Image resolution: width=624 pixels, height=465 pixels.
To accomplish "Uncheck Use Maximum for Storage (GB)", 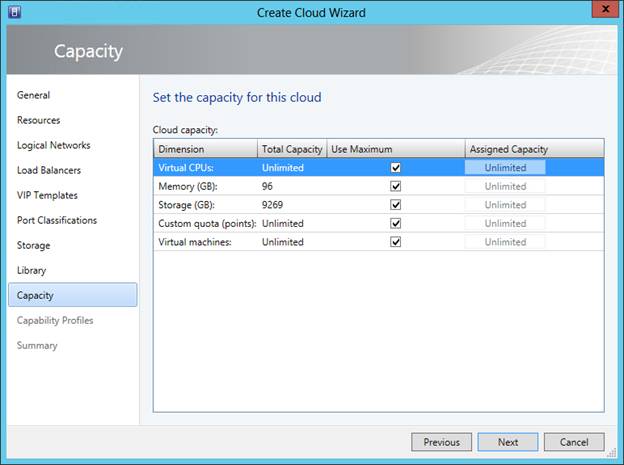I will pyautogui.click(x=396, y=205).
